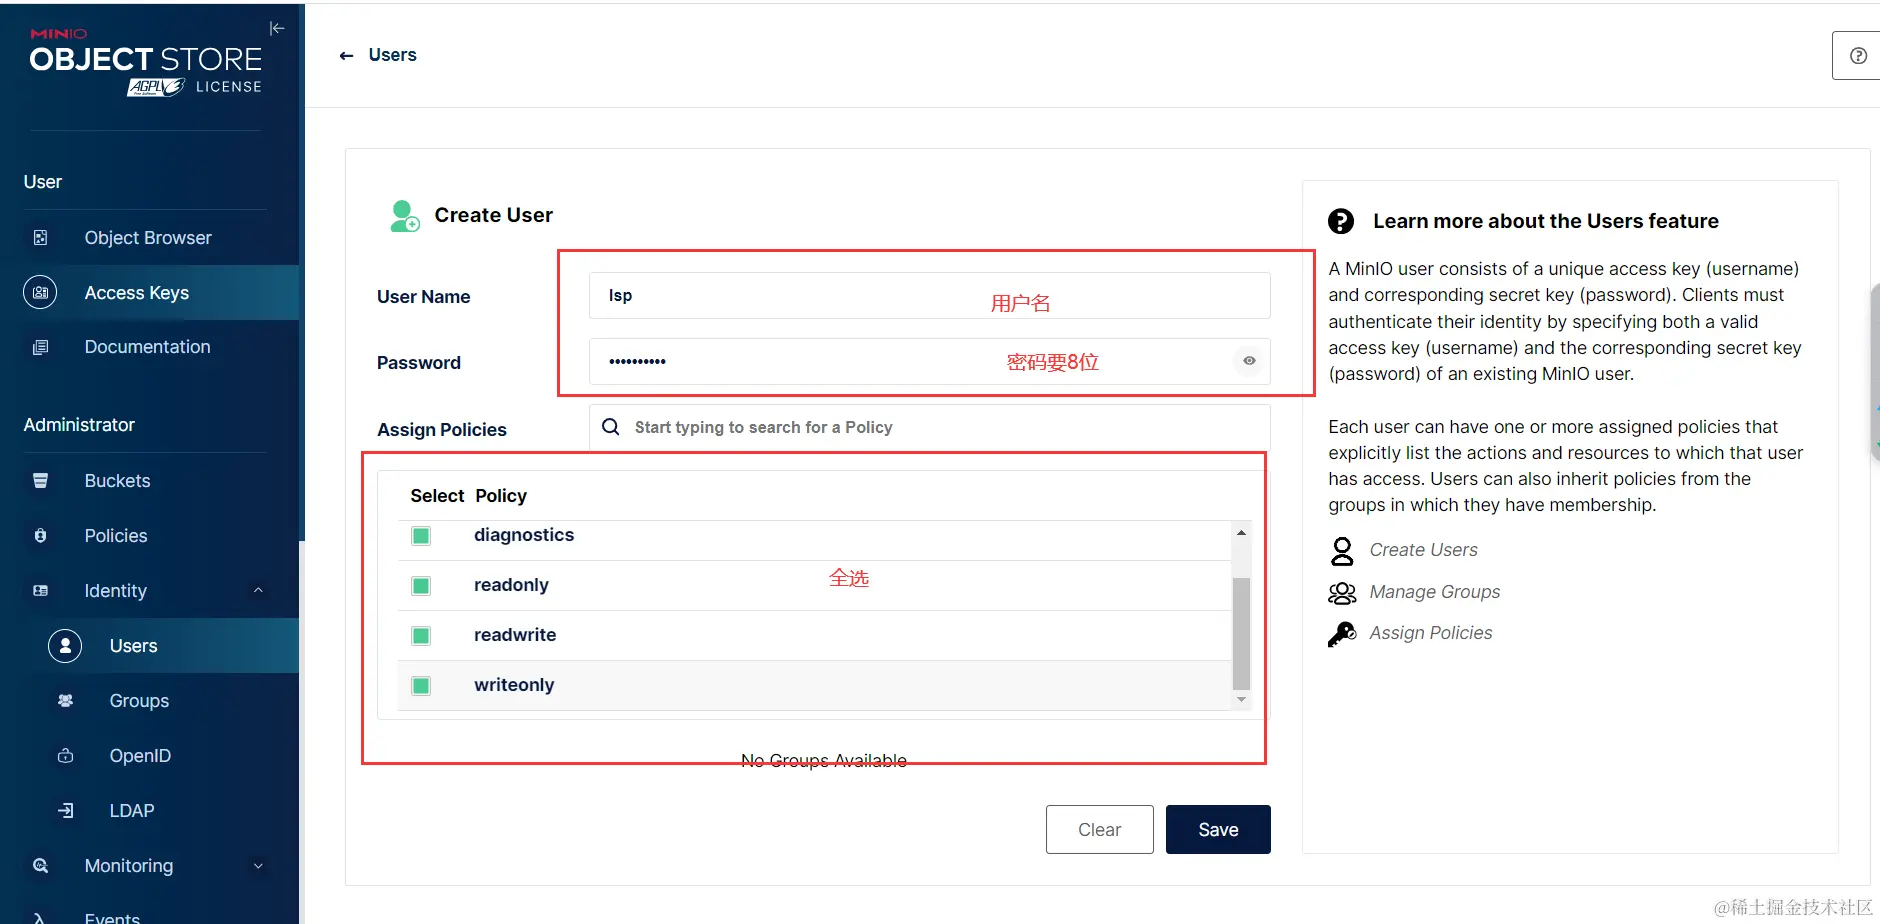1880x924 pixels.
Task: Open Documentation in the sidebar
Action: (x=149, y=347)
